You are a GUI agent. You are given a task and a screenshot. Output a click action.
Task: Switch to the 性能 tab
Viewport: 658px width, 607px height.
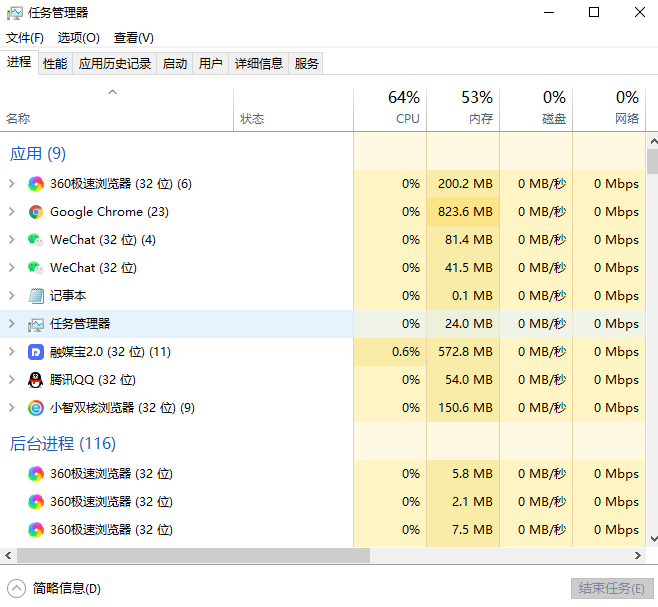55,64
